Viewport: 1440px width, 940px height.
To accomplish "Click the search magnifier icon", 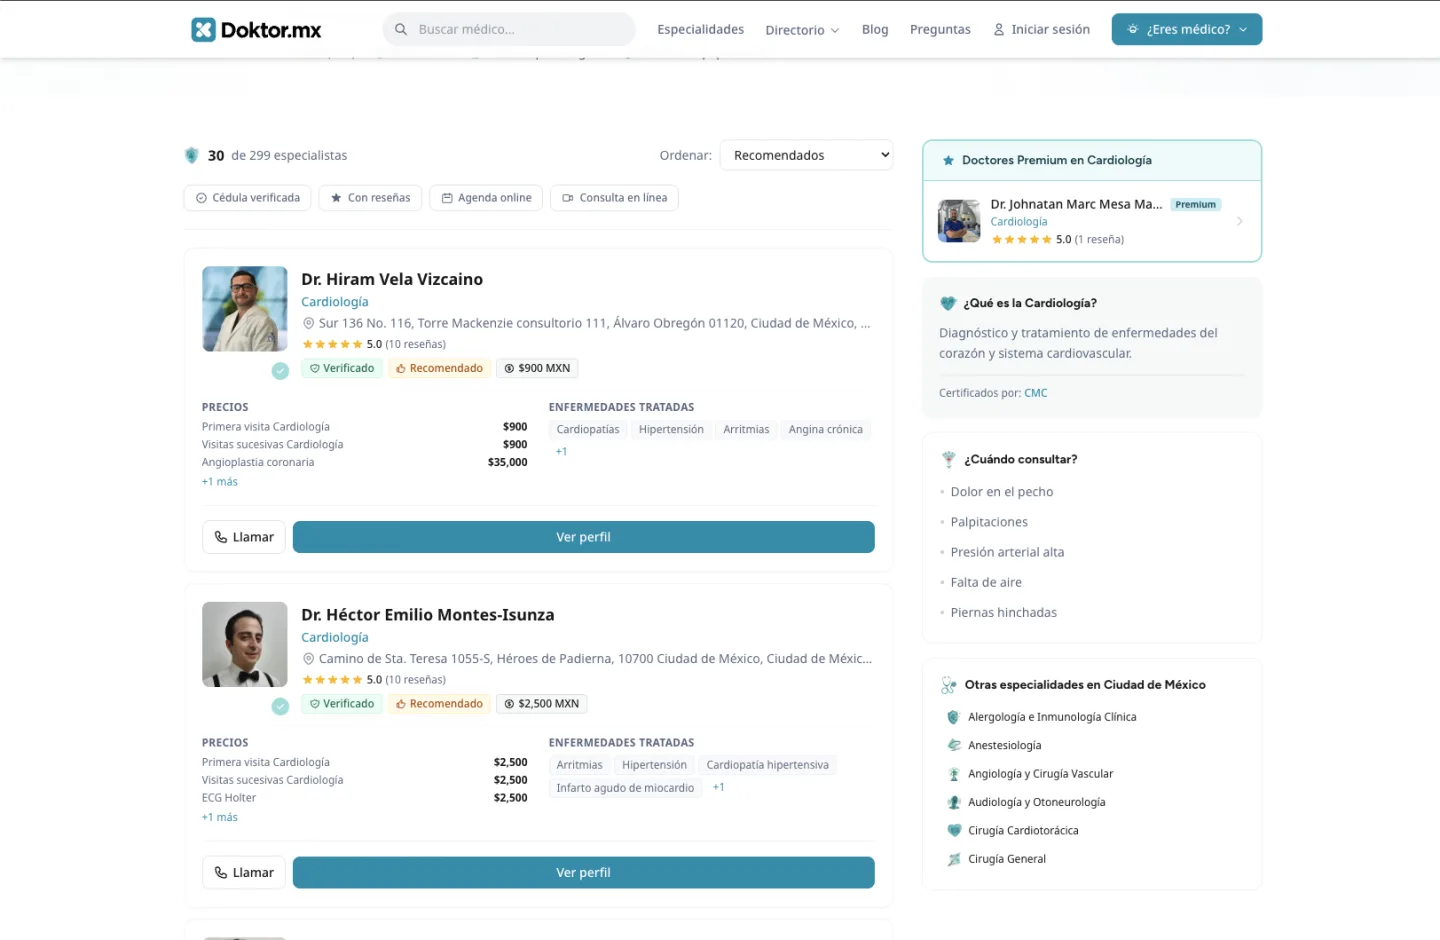I will [x=401, y=30].
